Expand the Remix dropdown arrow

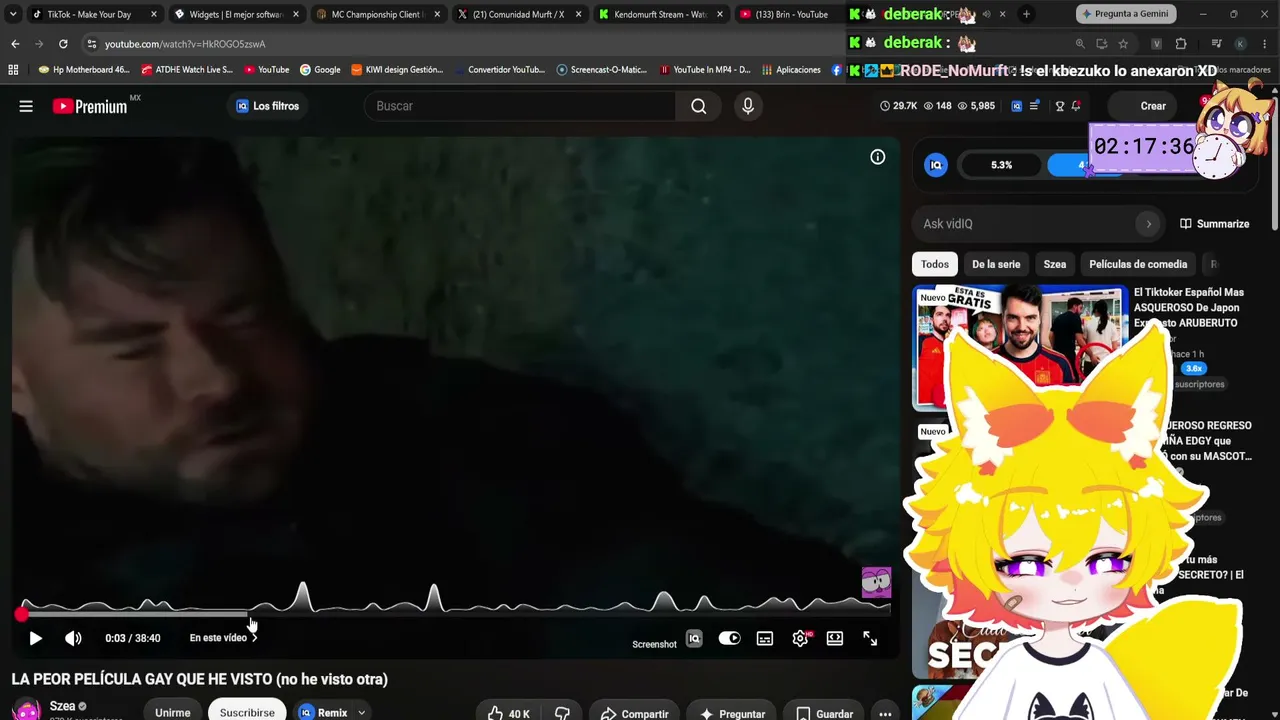[x=361, y=712]
